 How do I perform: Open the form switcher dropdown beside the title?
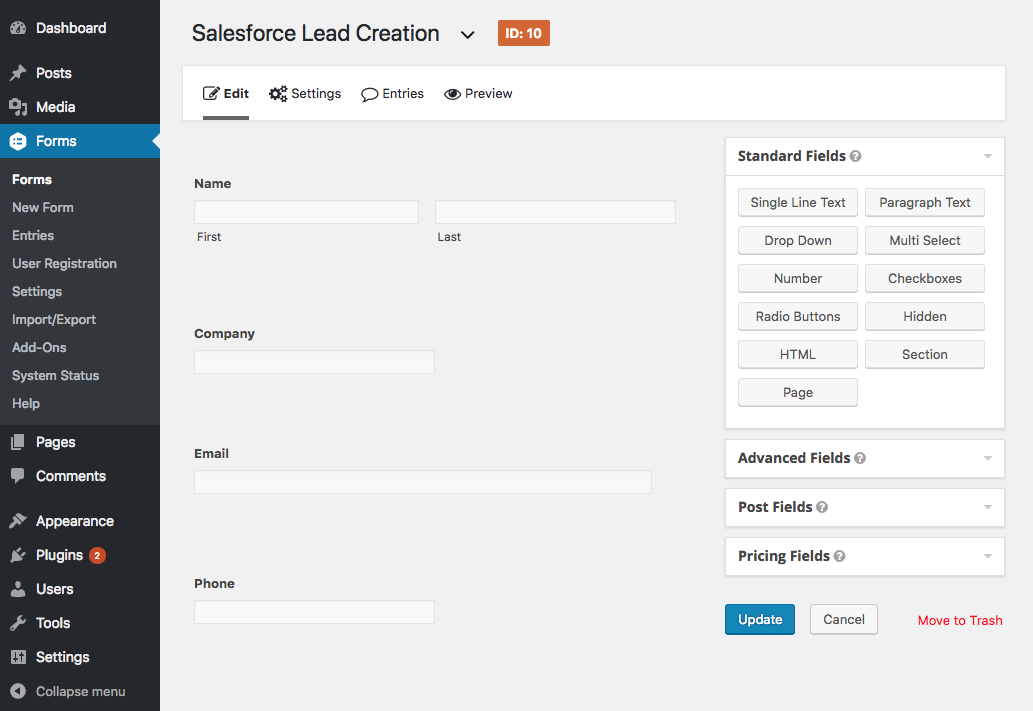[467, 33]
